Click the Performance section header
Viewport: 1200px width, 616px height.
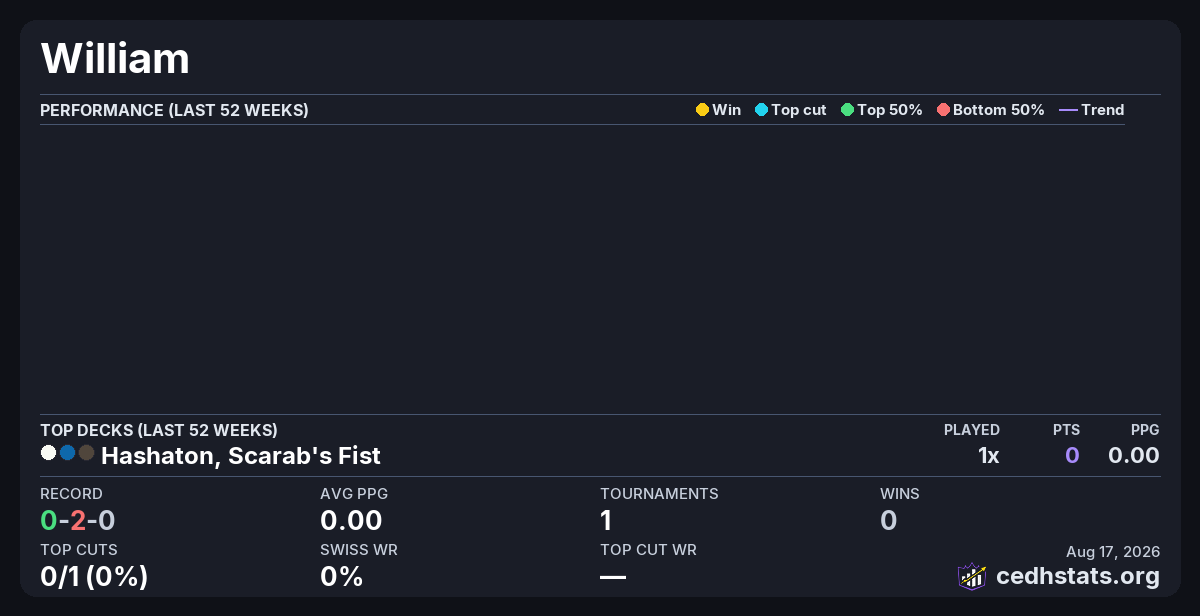coord(174,110)
